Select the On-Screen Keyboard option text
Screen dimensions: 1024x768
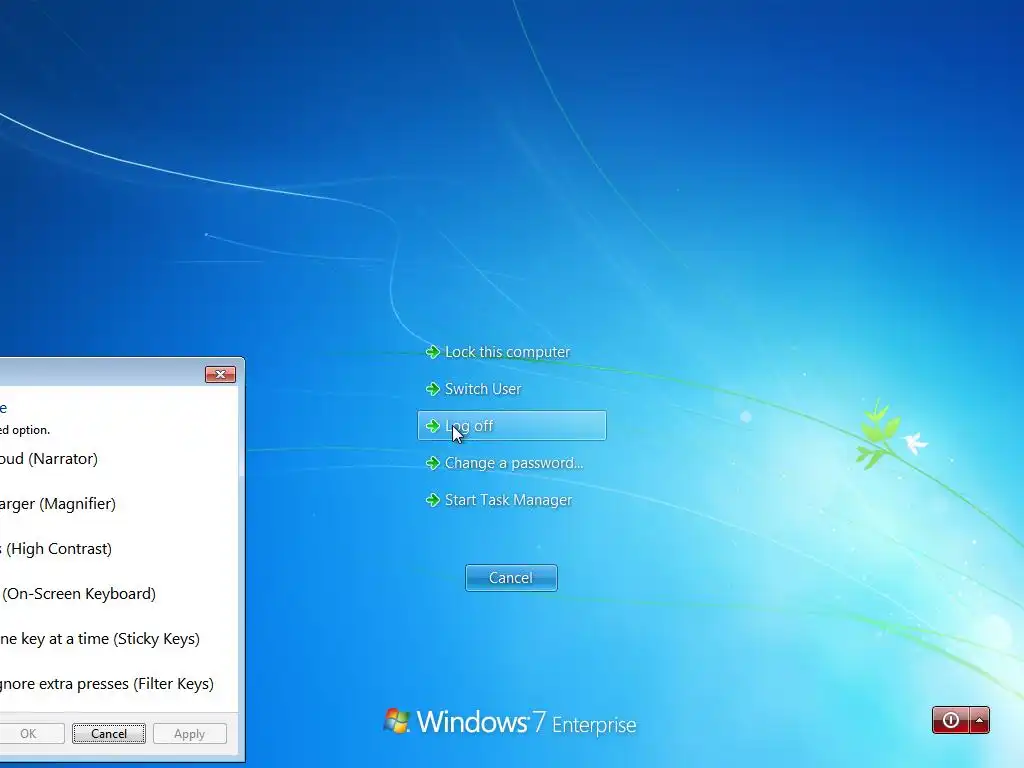point(78,594)
